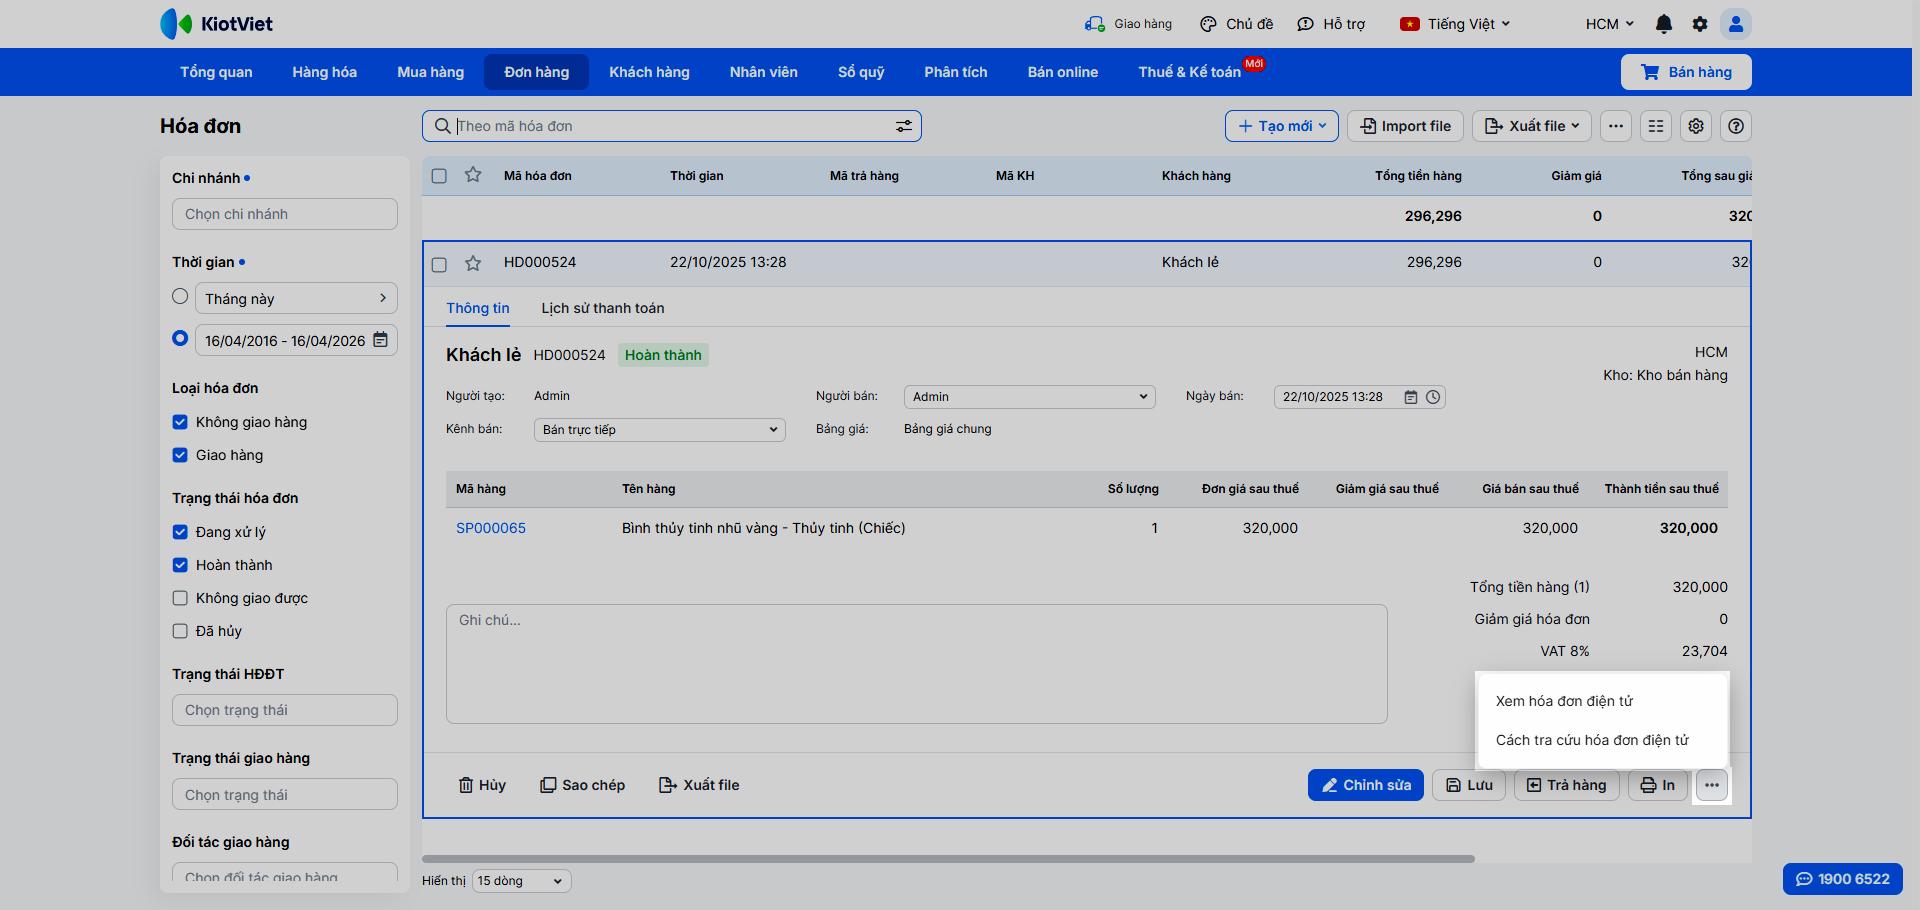Screen dimensions: 1920x910
Task: Click the horizontal table scrollbar
Action: [948, 858]
